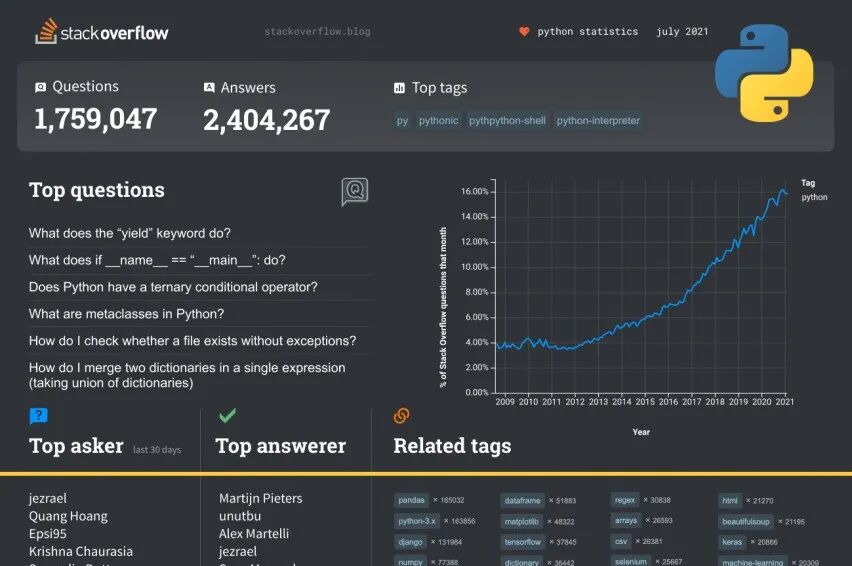
Task: Click the Answers icon beside the label
Action: pos(209,87)
